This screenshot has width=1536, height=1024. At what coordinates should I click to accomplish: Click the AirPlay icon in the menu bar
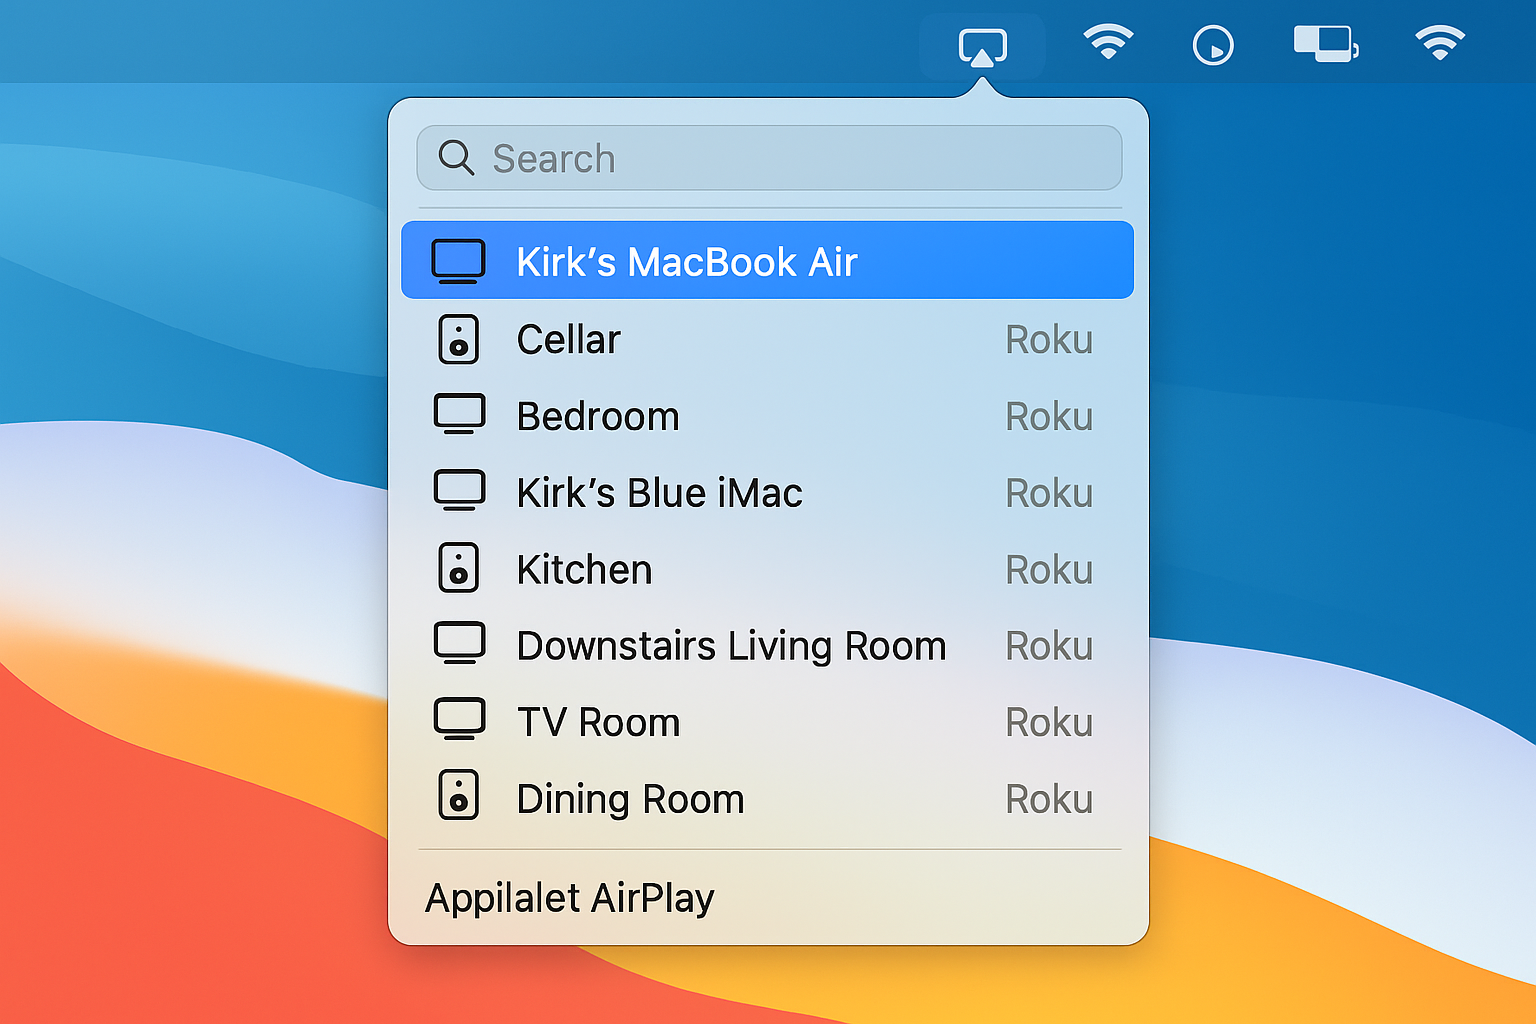click(x=984, y=44)
